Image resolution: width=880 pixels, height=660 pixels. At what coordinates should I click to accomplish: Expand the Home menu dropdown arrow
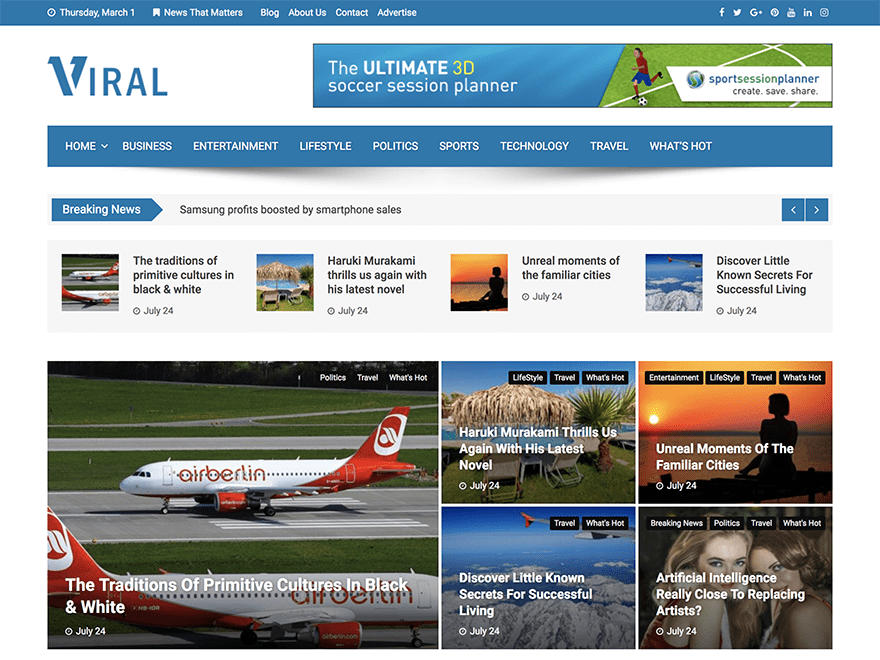coord(104,147)
